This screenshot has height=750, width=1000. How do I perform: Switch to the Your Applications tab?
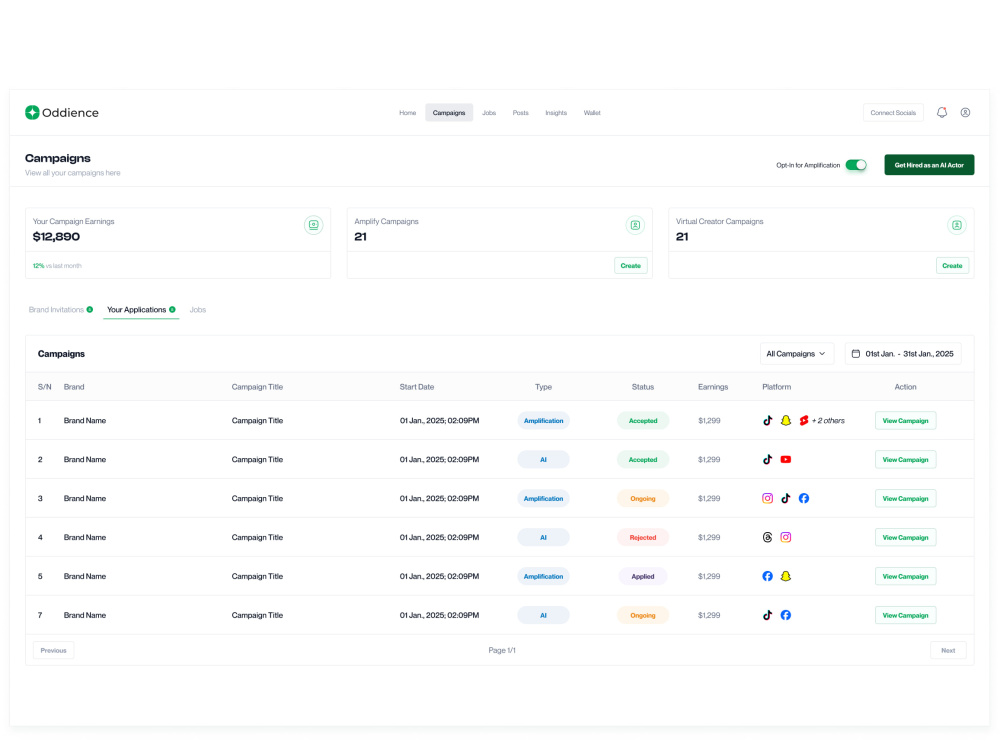[141, 309]
